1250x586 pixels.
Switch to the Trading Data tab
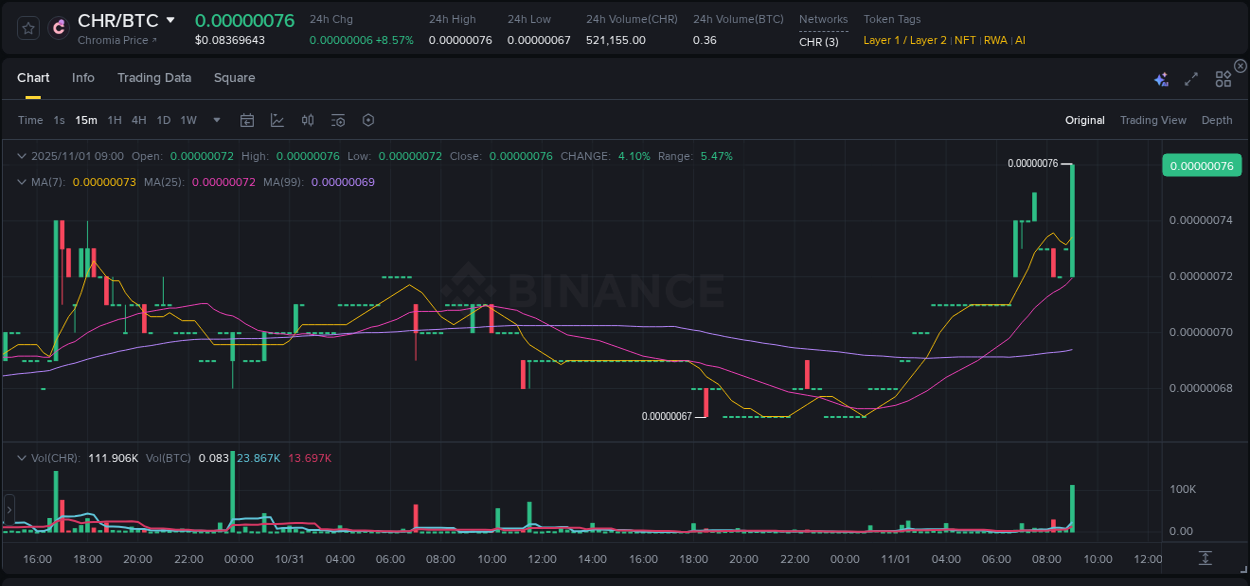(154, 78)
